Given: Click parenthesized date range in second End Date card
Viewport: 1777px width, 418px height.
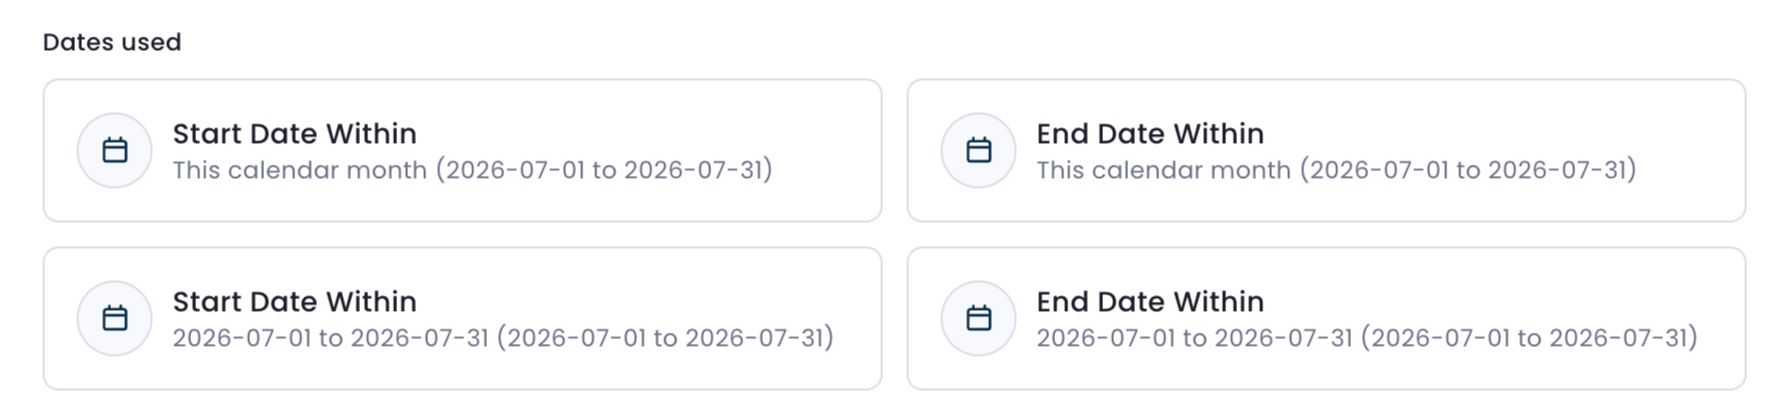Looking at the screenshot, I should point(1529,338).
